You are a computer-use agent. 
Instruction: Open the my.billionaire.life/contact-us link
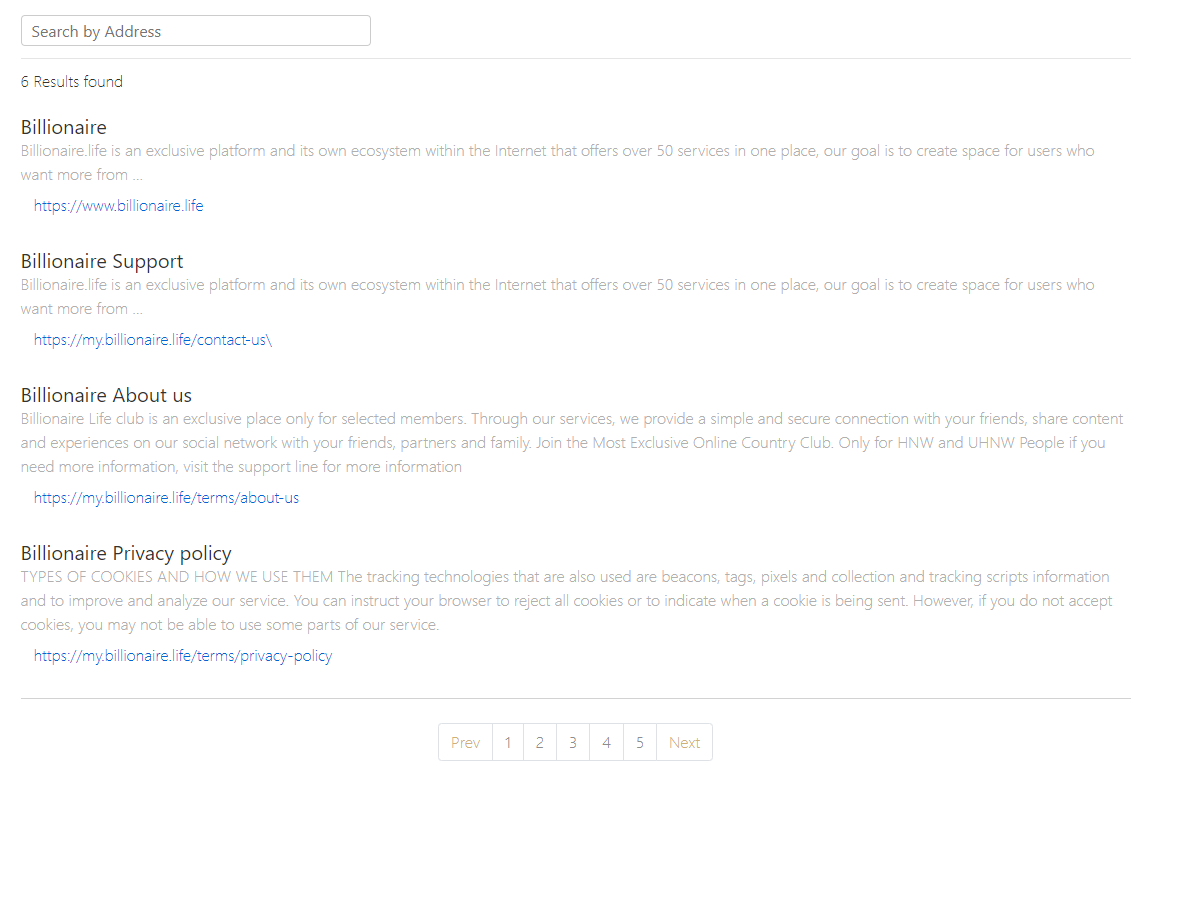pos(152,340)
